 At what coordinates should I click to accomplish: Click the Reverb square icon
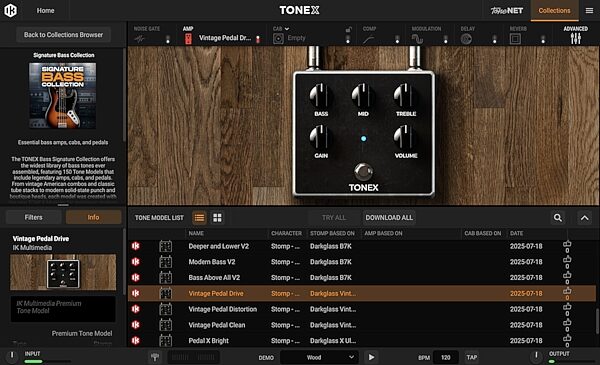pyautogui.click(x=515, y=39)
